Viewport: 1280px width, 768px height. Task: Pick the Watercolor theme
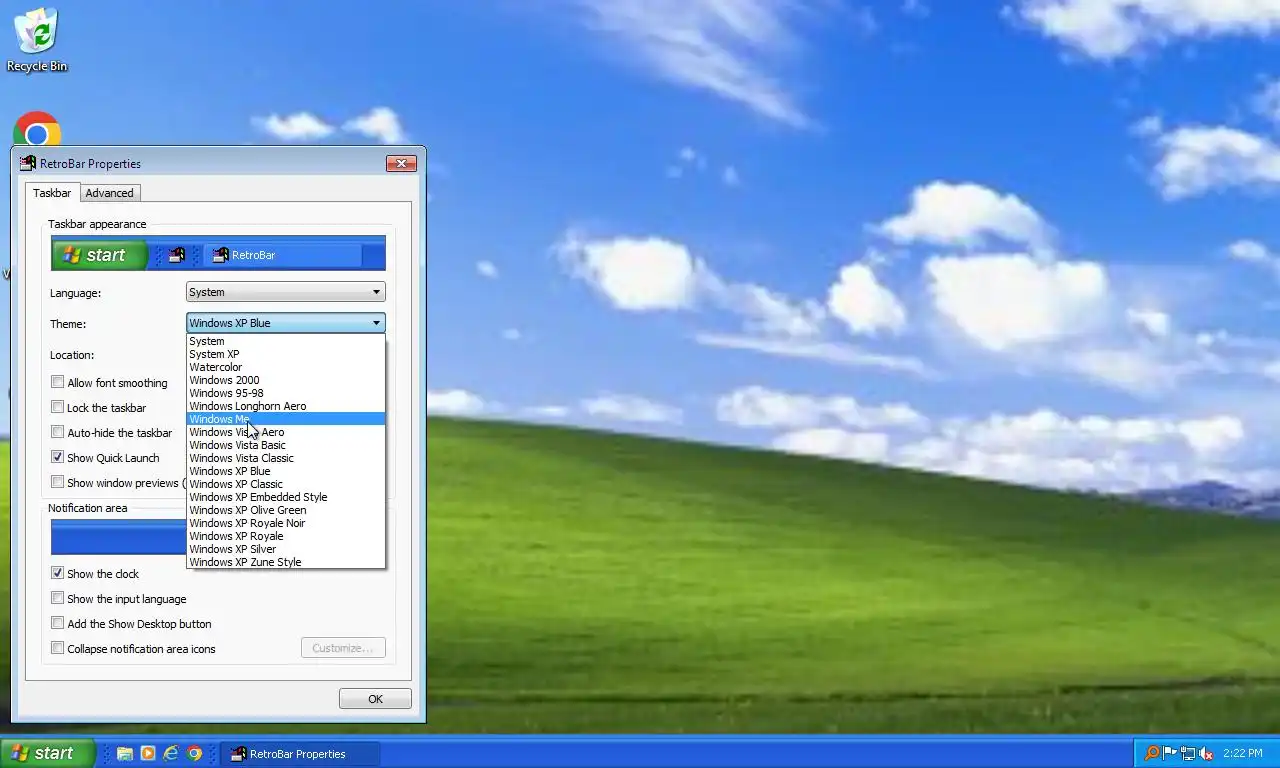point(286,367)
